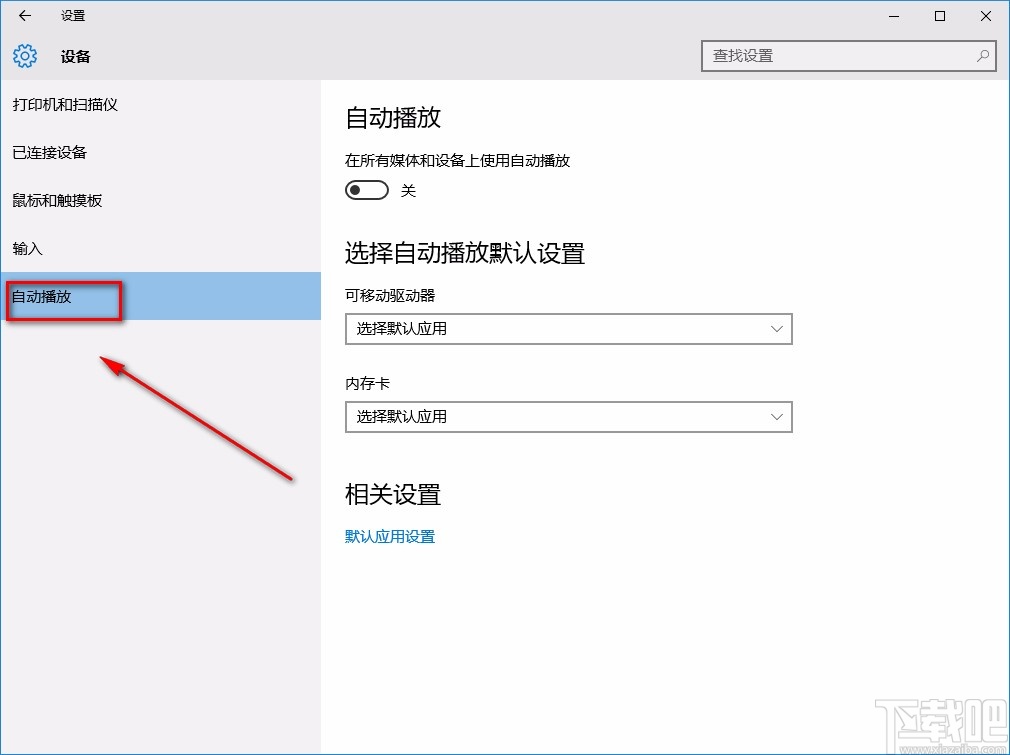1010x755 pixels.
Task: Open the 内存卡 default app dropdown
Action: 568,417
